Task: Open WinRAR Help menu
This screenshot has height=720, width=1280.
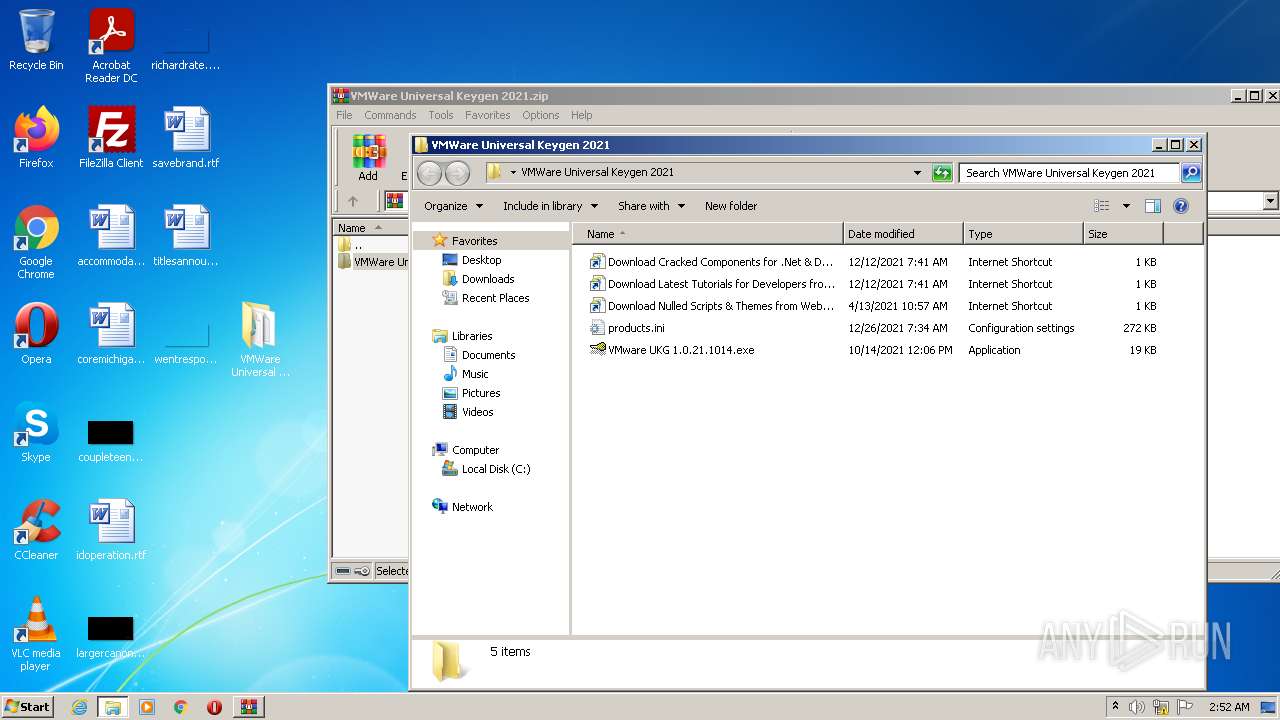Action: point(581,115)
